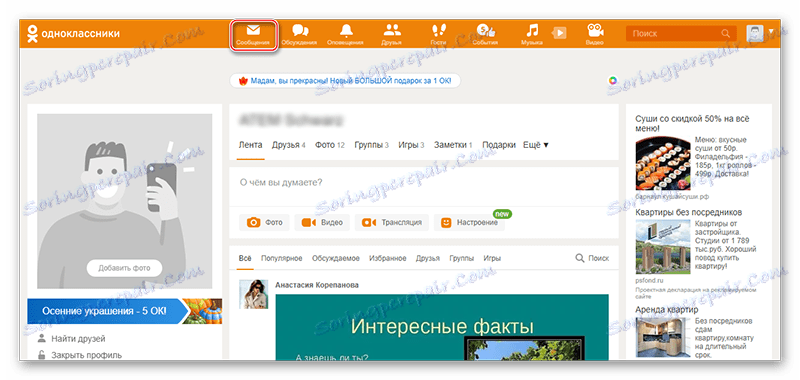The image size is (800, 380).
Task: Click the sushi ad image
Action: pyautogui.click(x=663, y=164)
